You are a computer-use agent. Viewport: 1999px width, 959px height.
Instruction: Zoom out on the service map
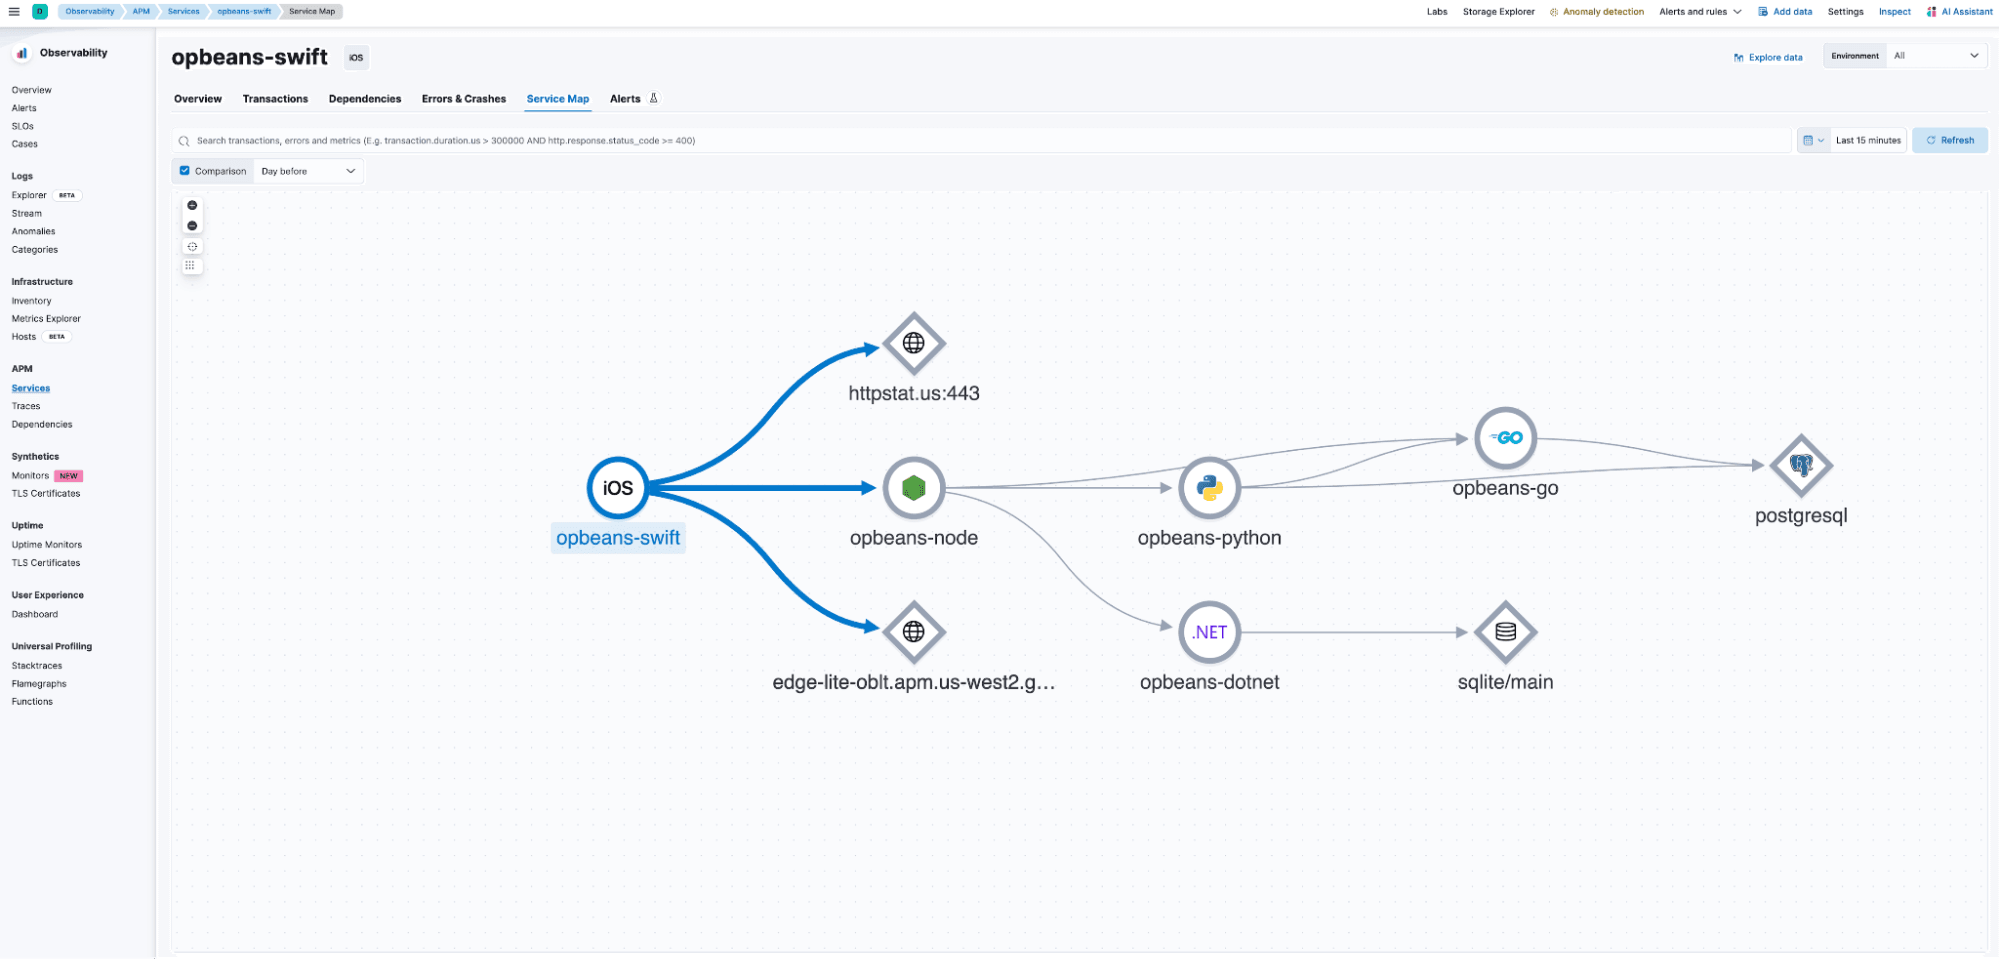coord(192,226)
